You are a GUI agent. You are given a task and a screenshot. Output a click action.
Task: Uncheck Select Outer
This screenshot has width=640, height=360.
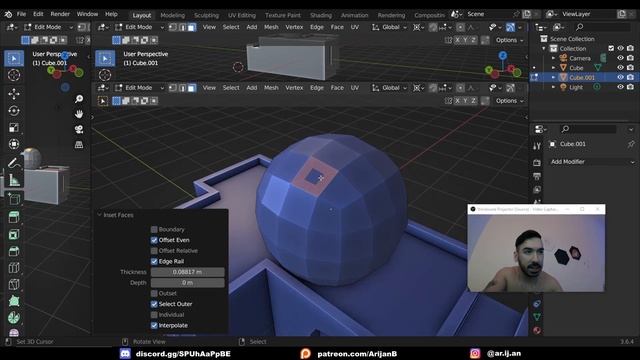point(154,304)
